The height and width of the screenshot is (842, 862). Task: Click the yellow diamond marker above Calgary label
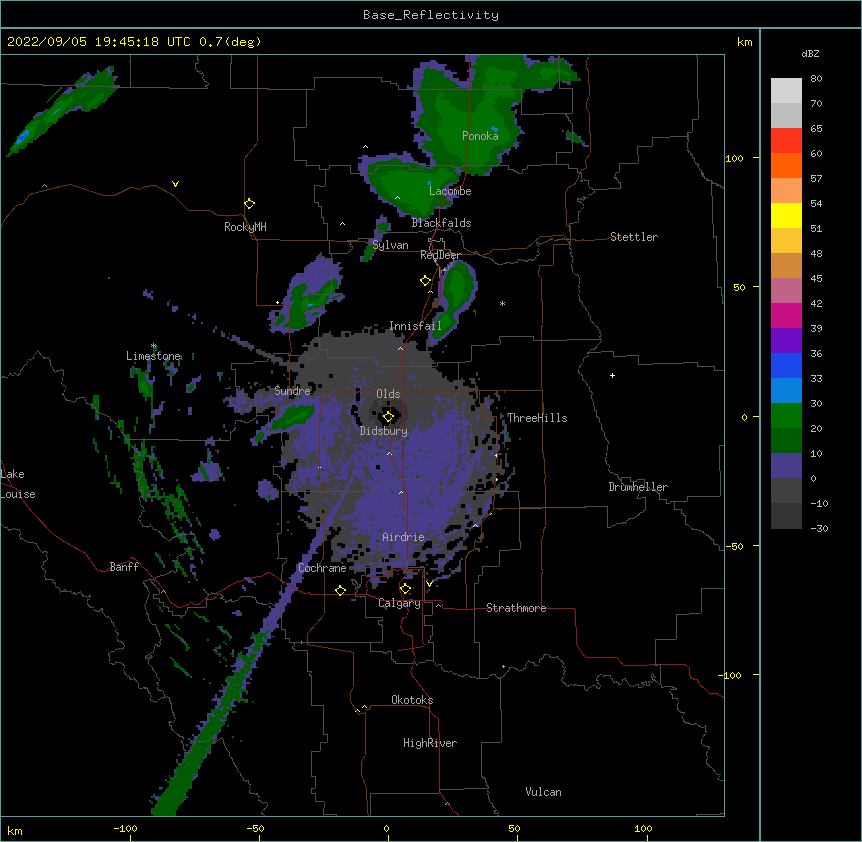405,589
